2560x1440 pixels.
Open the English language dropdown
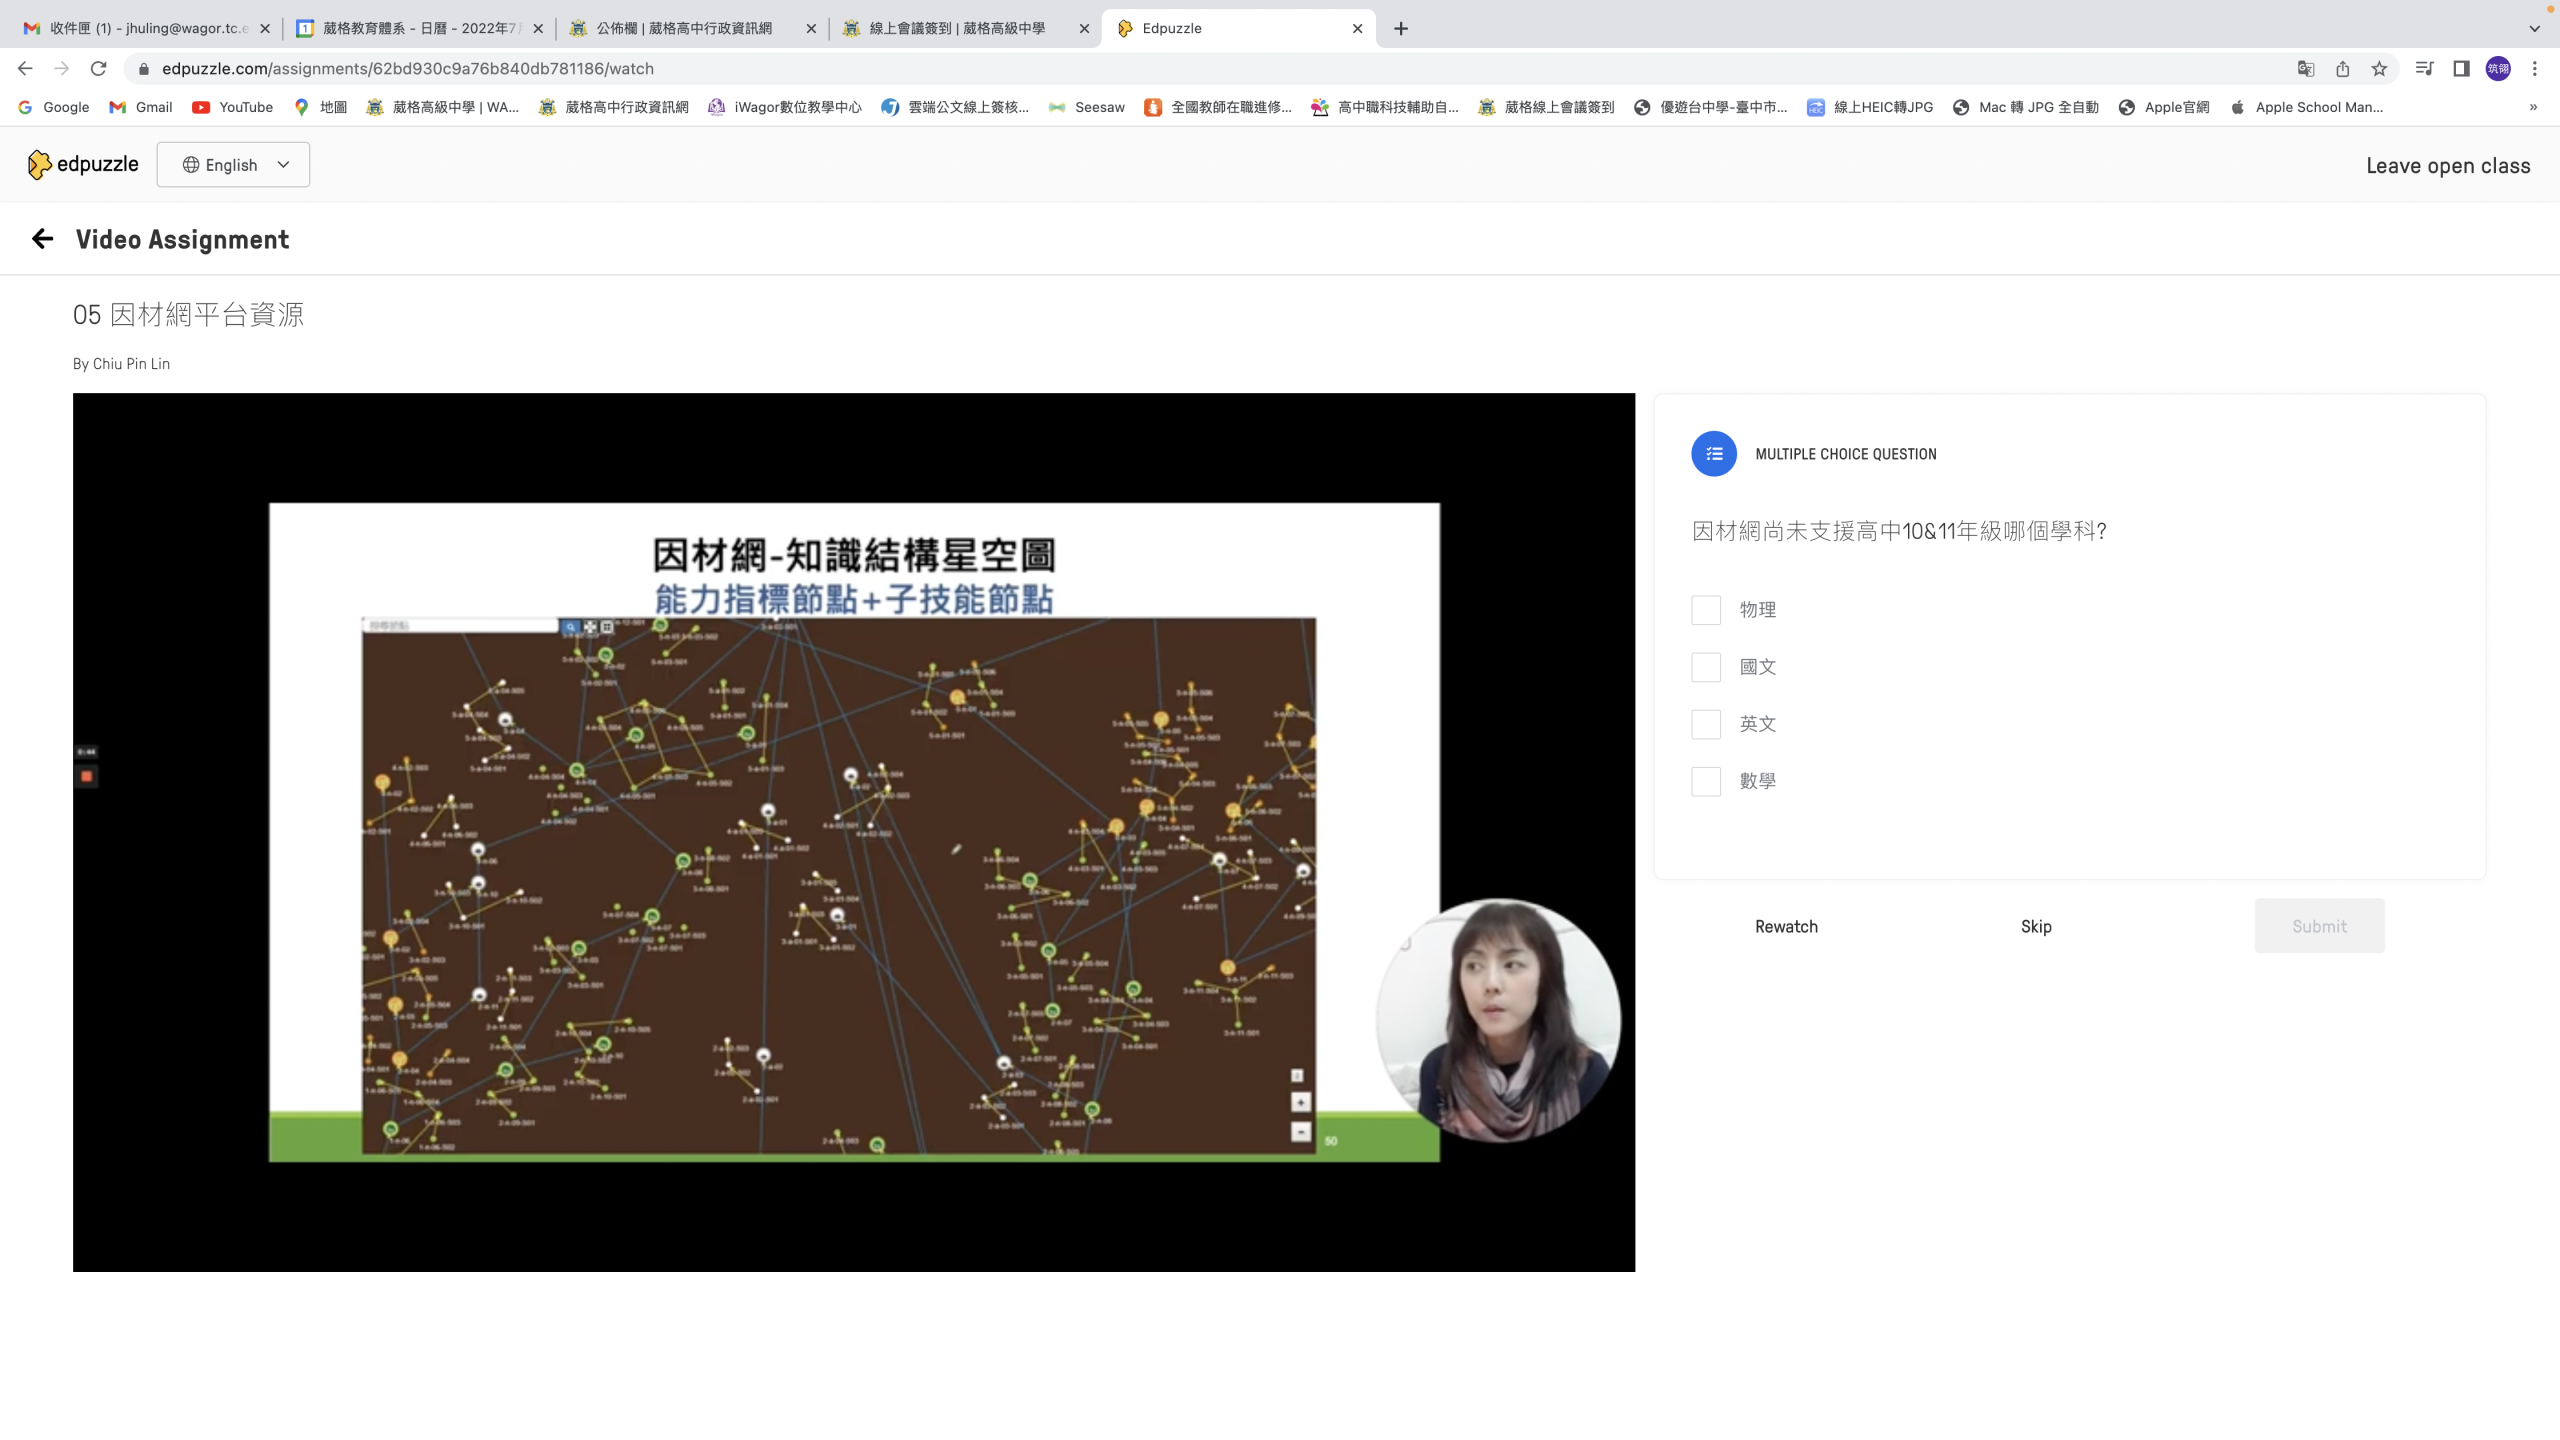pyautogui.click(x=233, y=165)
